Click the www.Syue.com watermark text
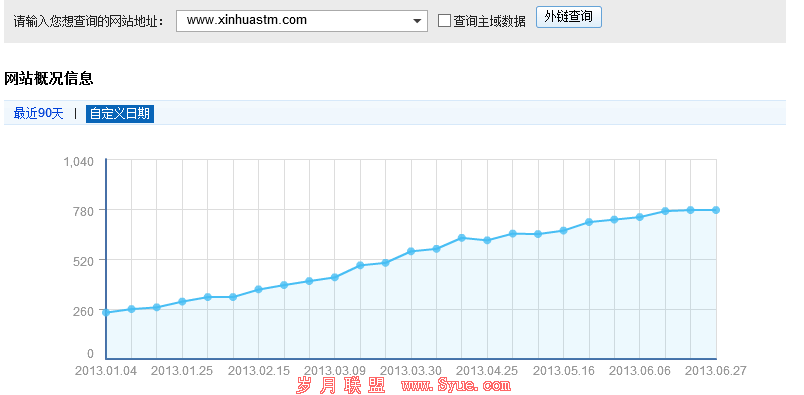804x395 pixels. pos(456,385)
